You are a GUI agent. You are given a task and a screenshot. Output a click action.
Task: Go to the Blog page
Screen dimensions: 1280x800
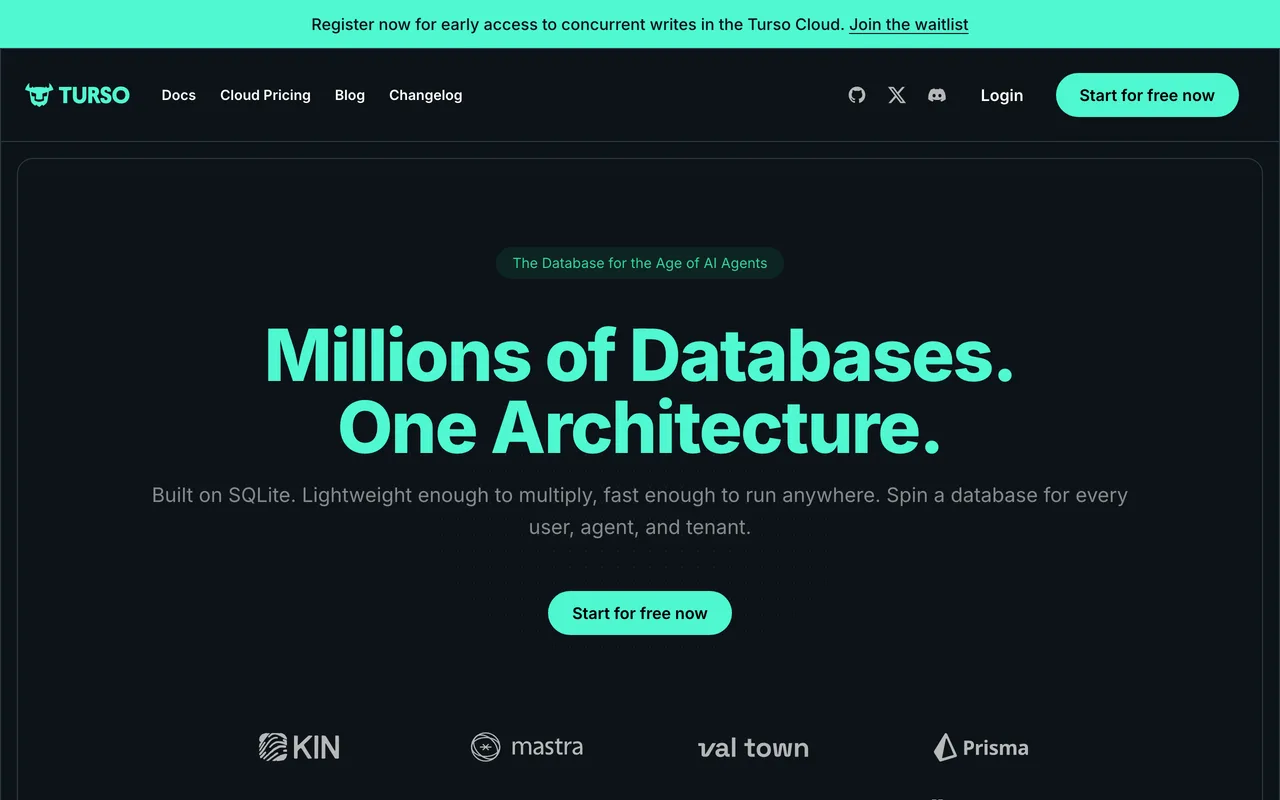350,95
